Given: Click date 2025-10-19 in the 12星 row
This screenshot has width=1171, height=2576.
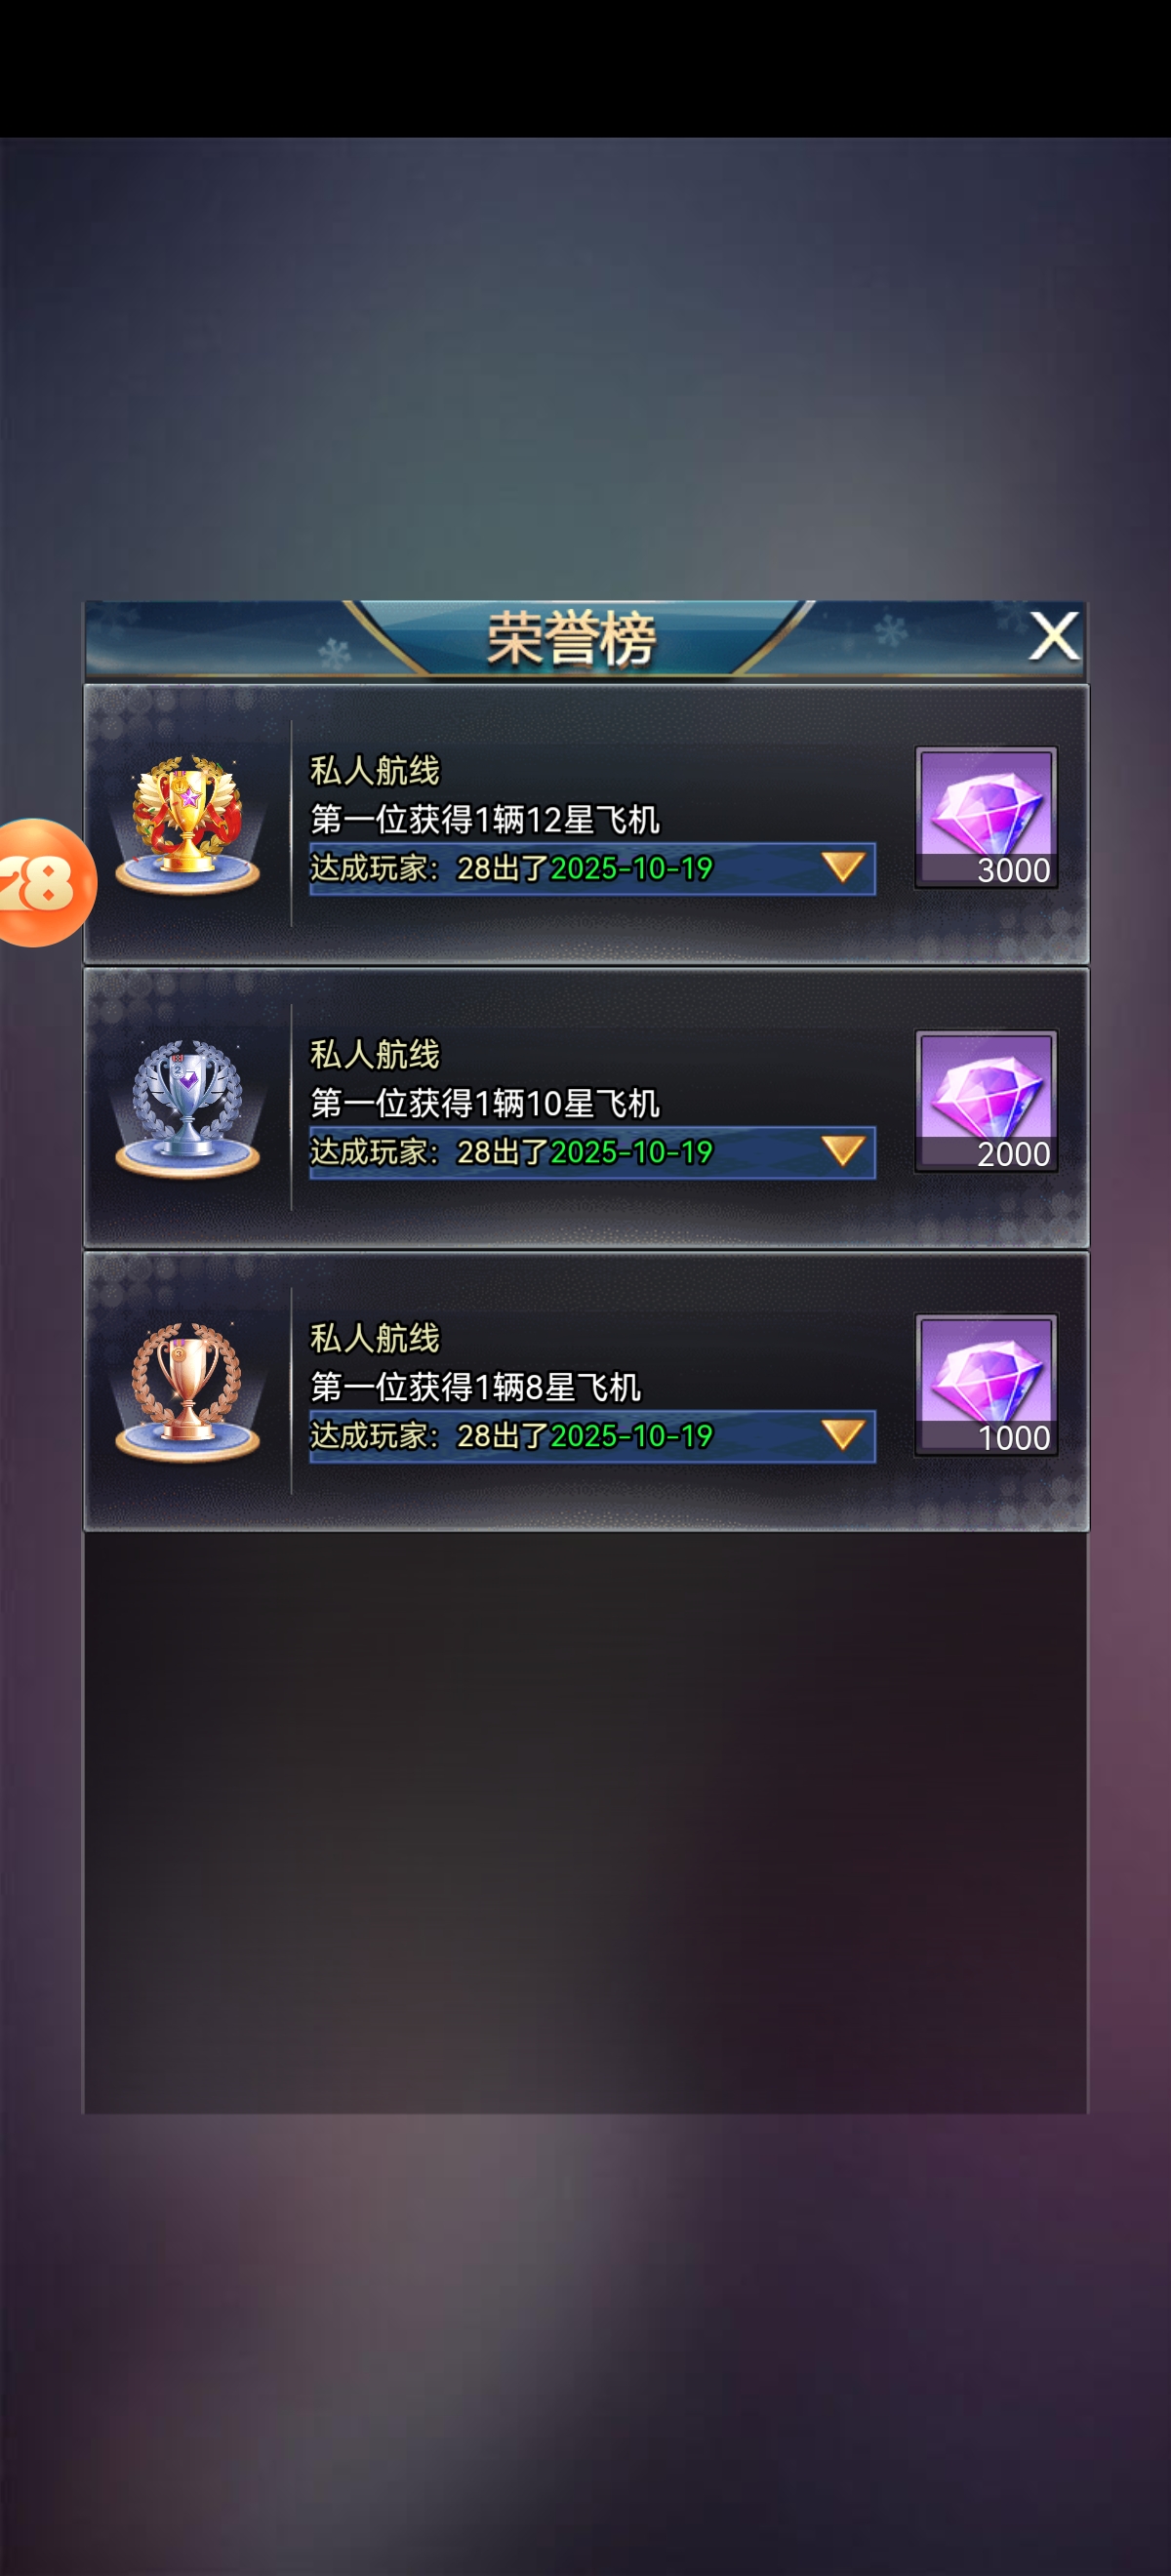Looking at the screenshot, I should pos(632,868).
